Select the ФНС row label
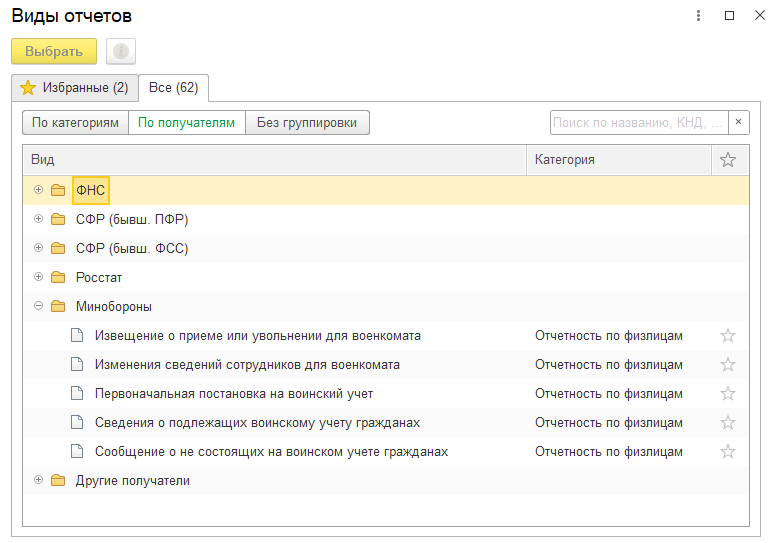 (x=91, y=191)
